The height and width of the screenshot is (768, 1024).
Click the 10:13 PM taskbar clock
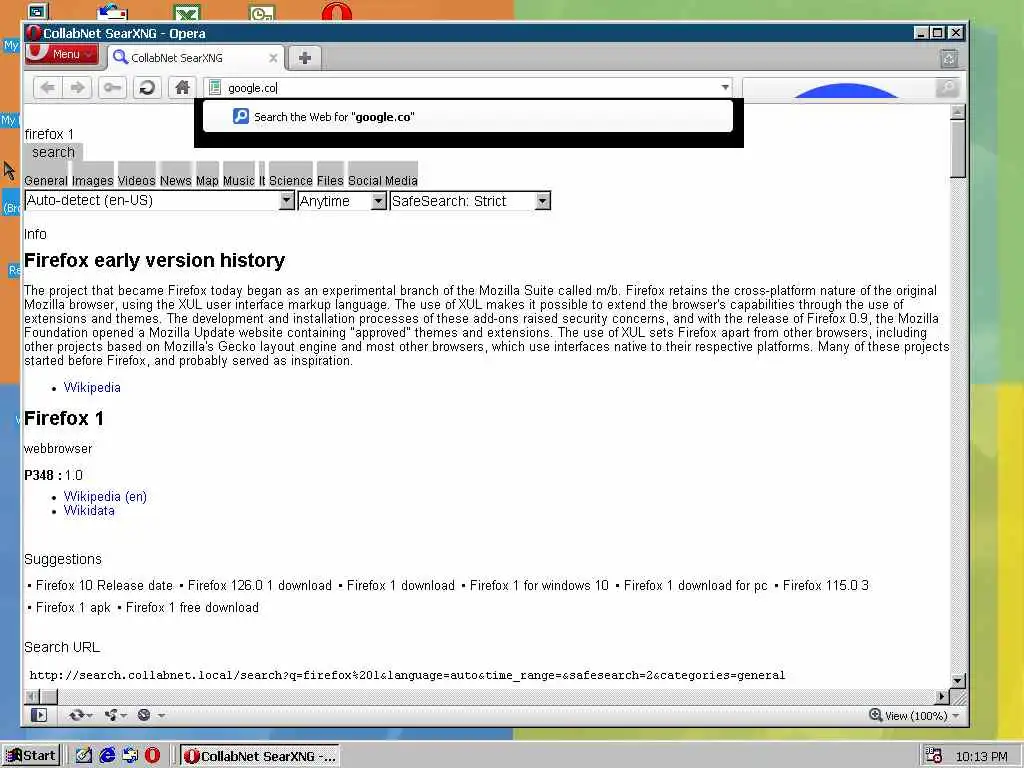982,756
